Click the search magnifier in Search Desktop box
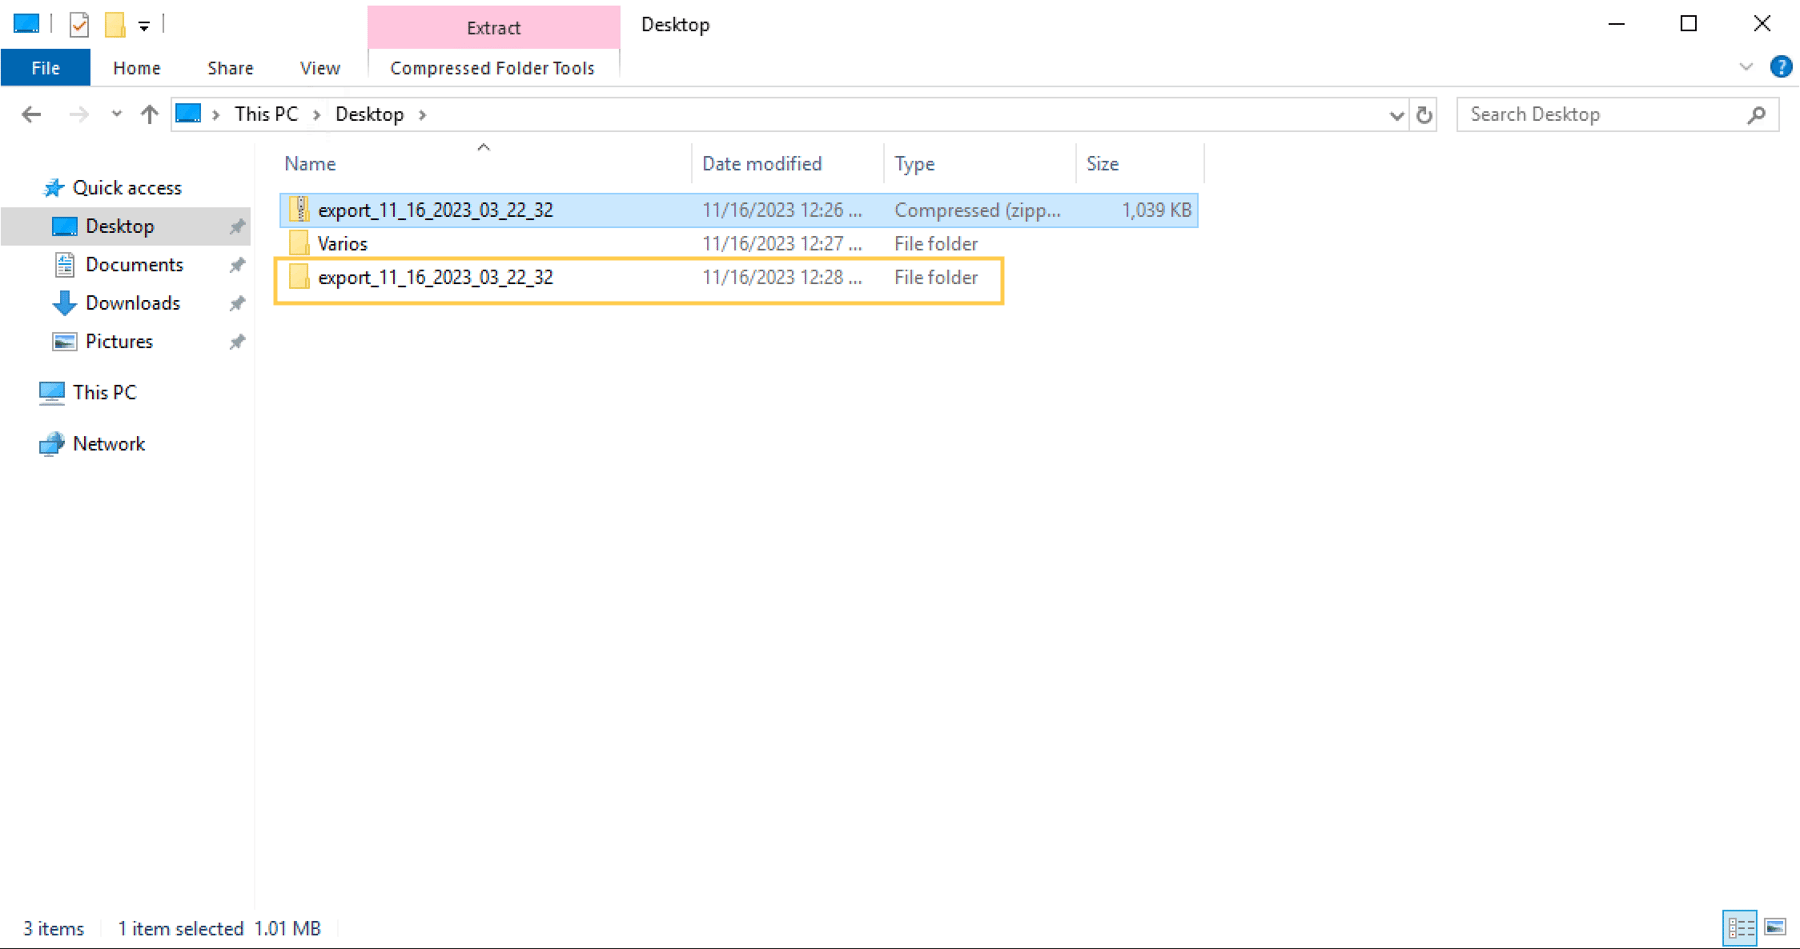The width and height of the screenshot is (1800, 949). [1757, 114]
